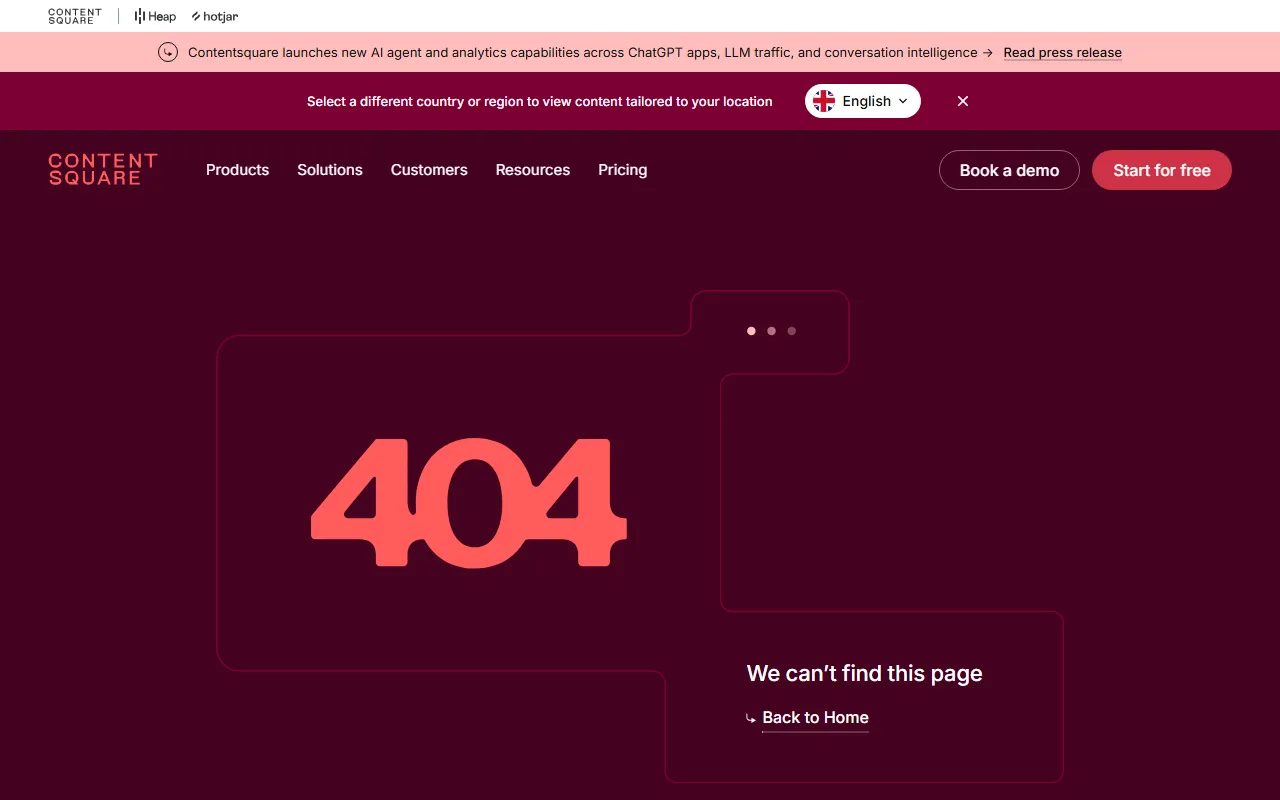Image resolution: width=1280 pixels, height=800 pixels.
Task: Select the third carousel dot indicator
Action: point(791,331)
